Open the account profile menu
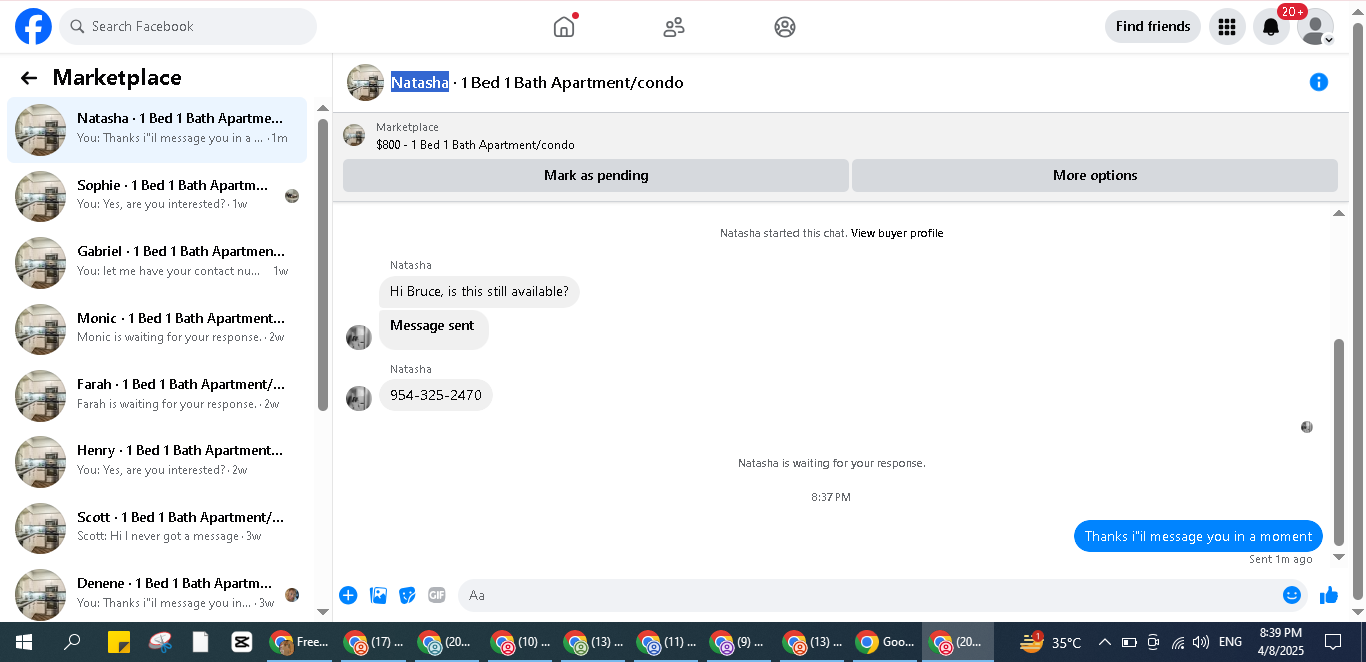This screenshot has height=662, width=1366. point(1315,27)
